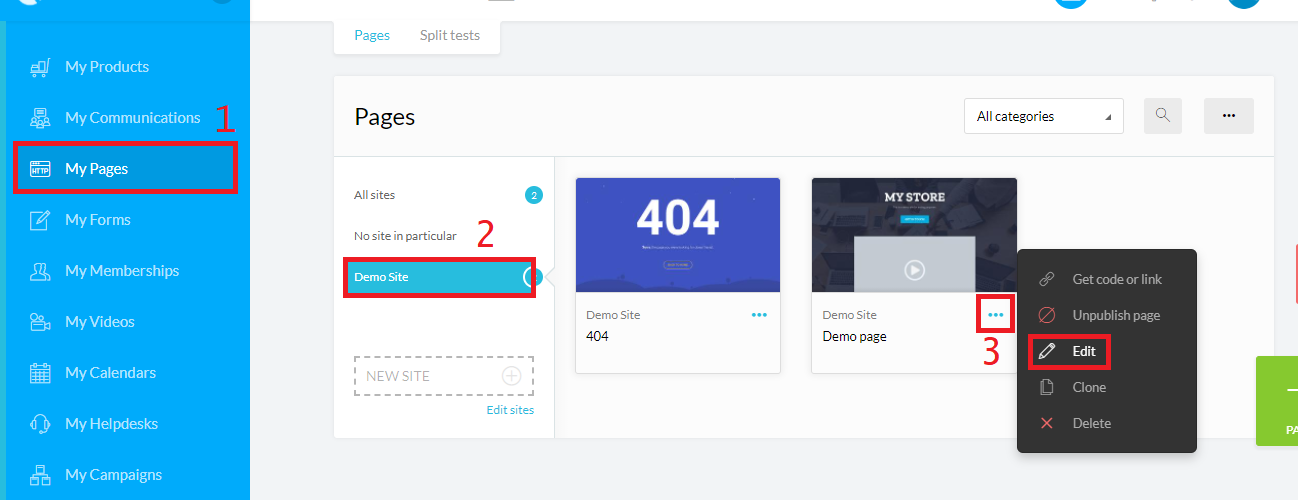Click the 404 page name text
The image size is (1298, 500).
click(597, 336)
